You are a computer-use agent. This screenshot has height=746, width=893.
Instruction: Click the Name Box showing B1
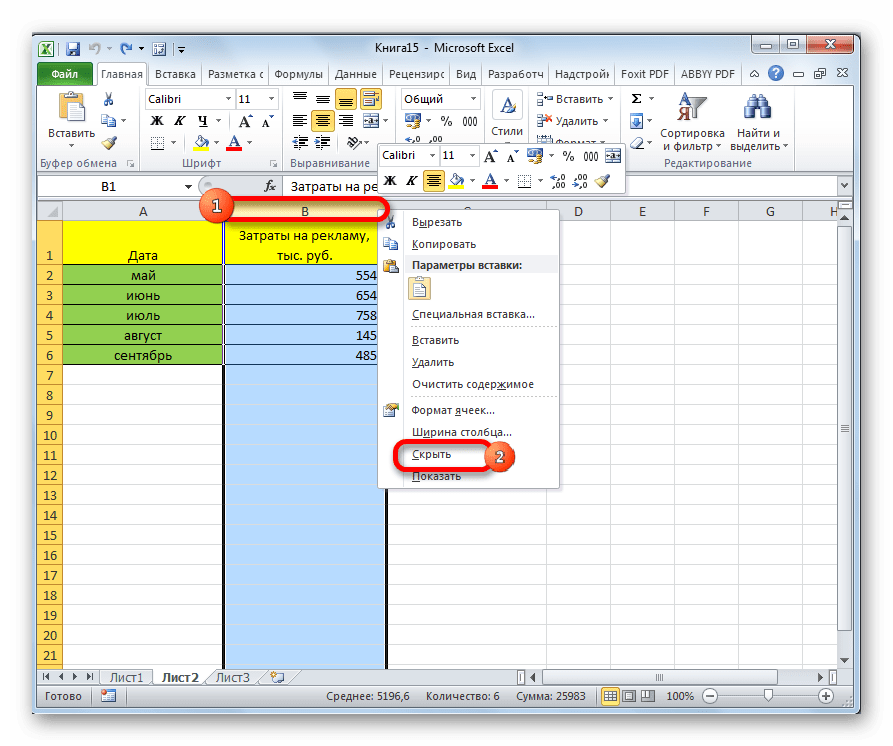(x=108, y=186)
